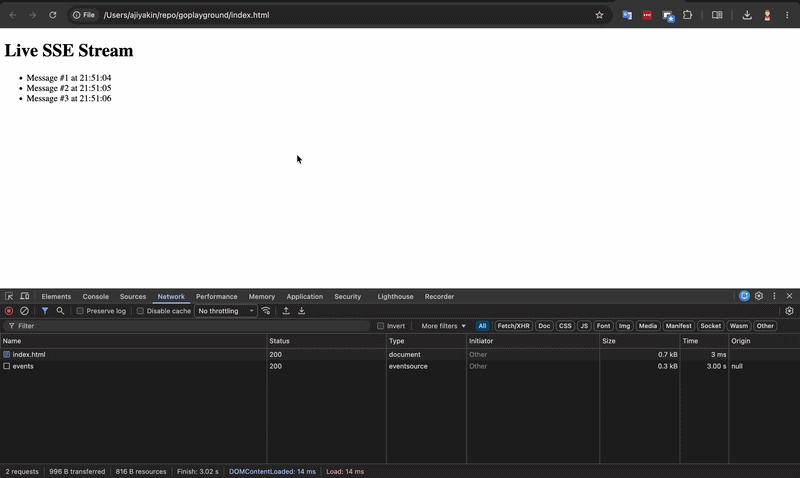Expand the More filters dropdown

[x=443, y=325]
